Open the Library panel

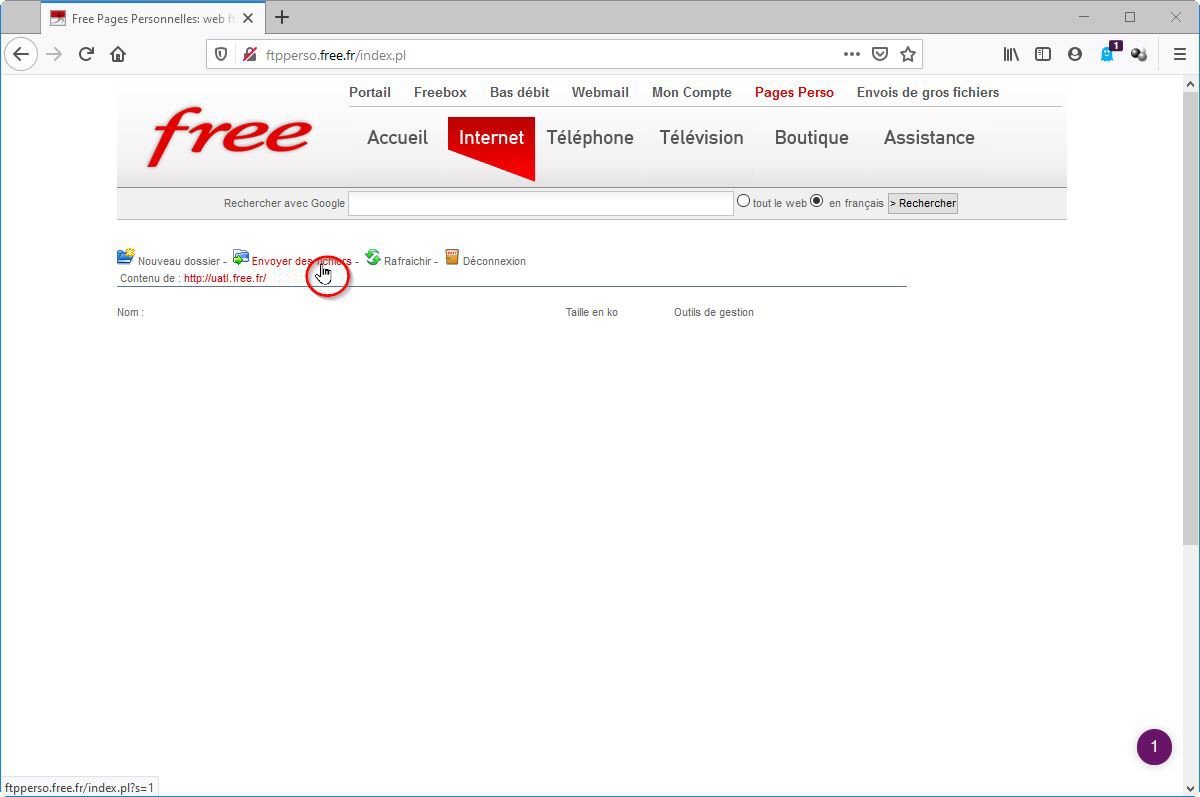pyautogui.click(x=1011, y=55)
